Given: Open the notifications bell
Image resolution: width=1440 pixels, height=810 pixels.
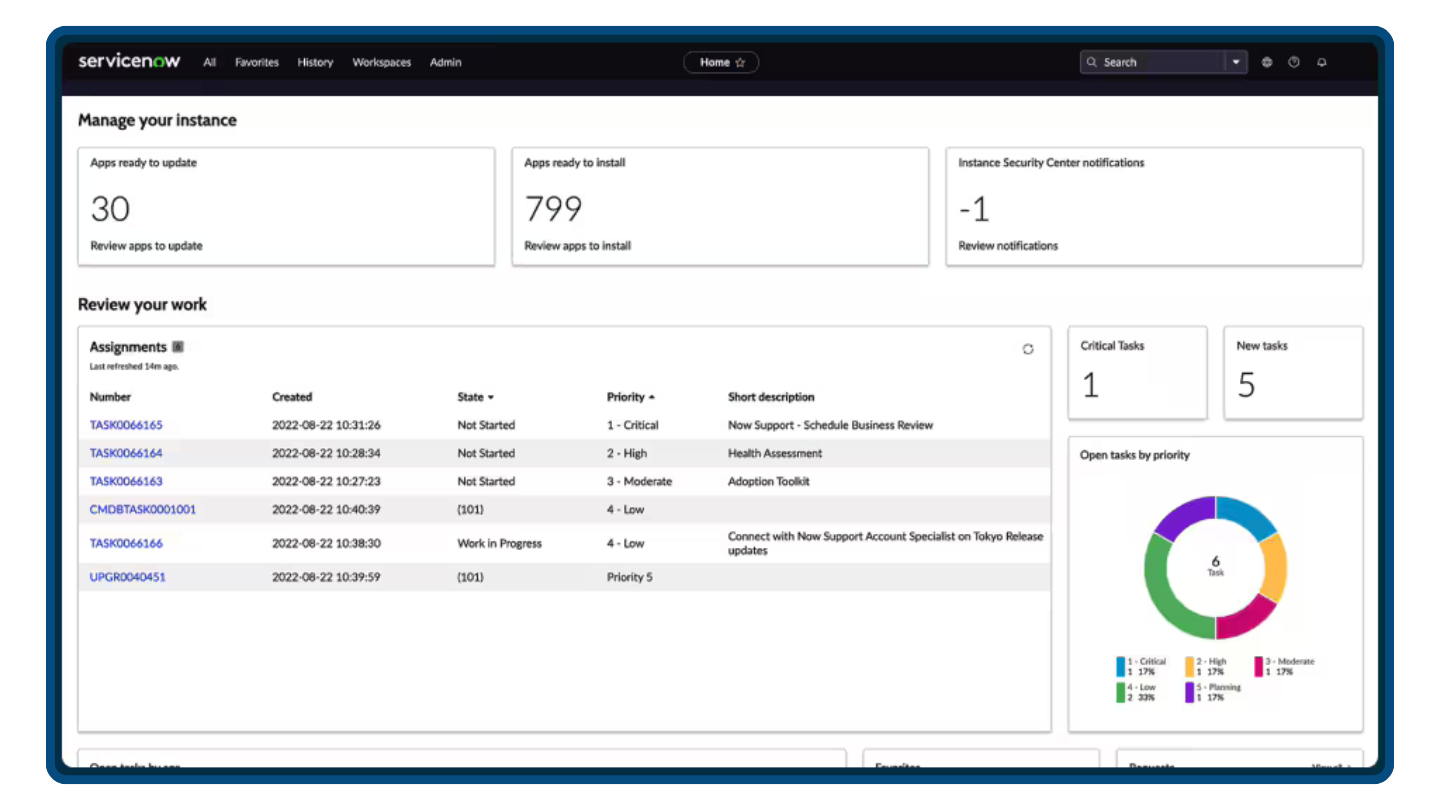Looking at the screenshot, I should coord(1322,62).
